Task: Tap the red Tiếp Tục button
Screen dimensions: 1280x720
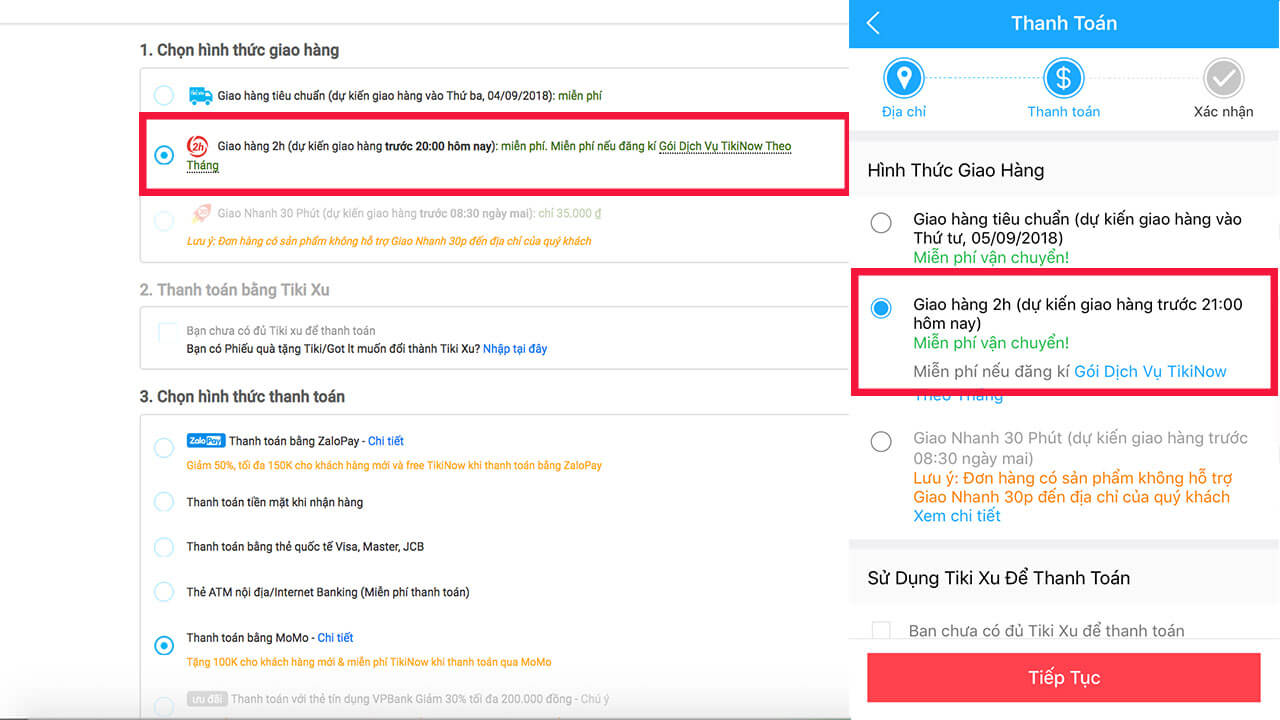Action: 1064,678
